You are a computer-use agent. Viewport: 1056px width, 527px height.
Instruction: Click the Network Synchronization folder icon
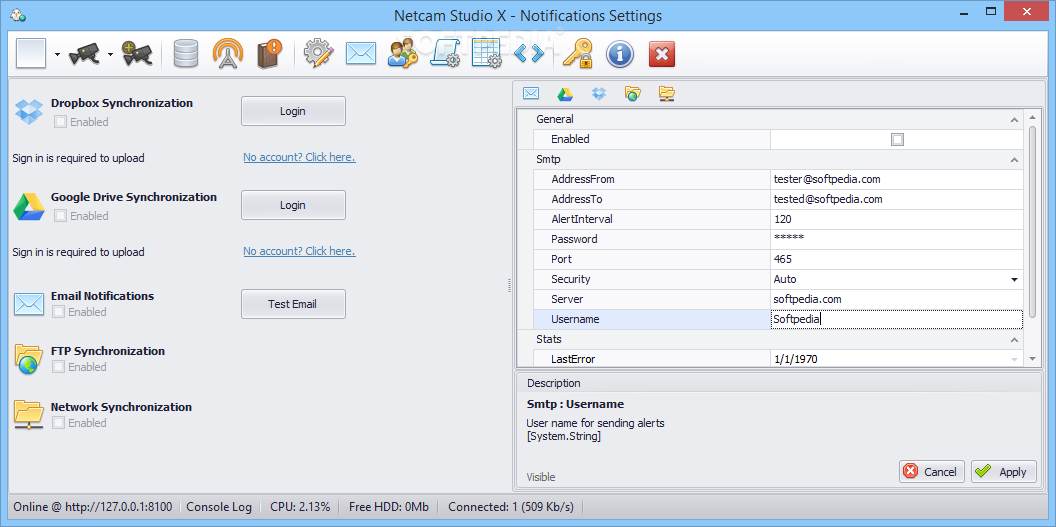(x=29, y=415)
